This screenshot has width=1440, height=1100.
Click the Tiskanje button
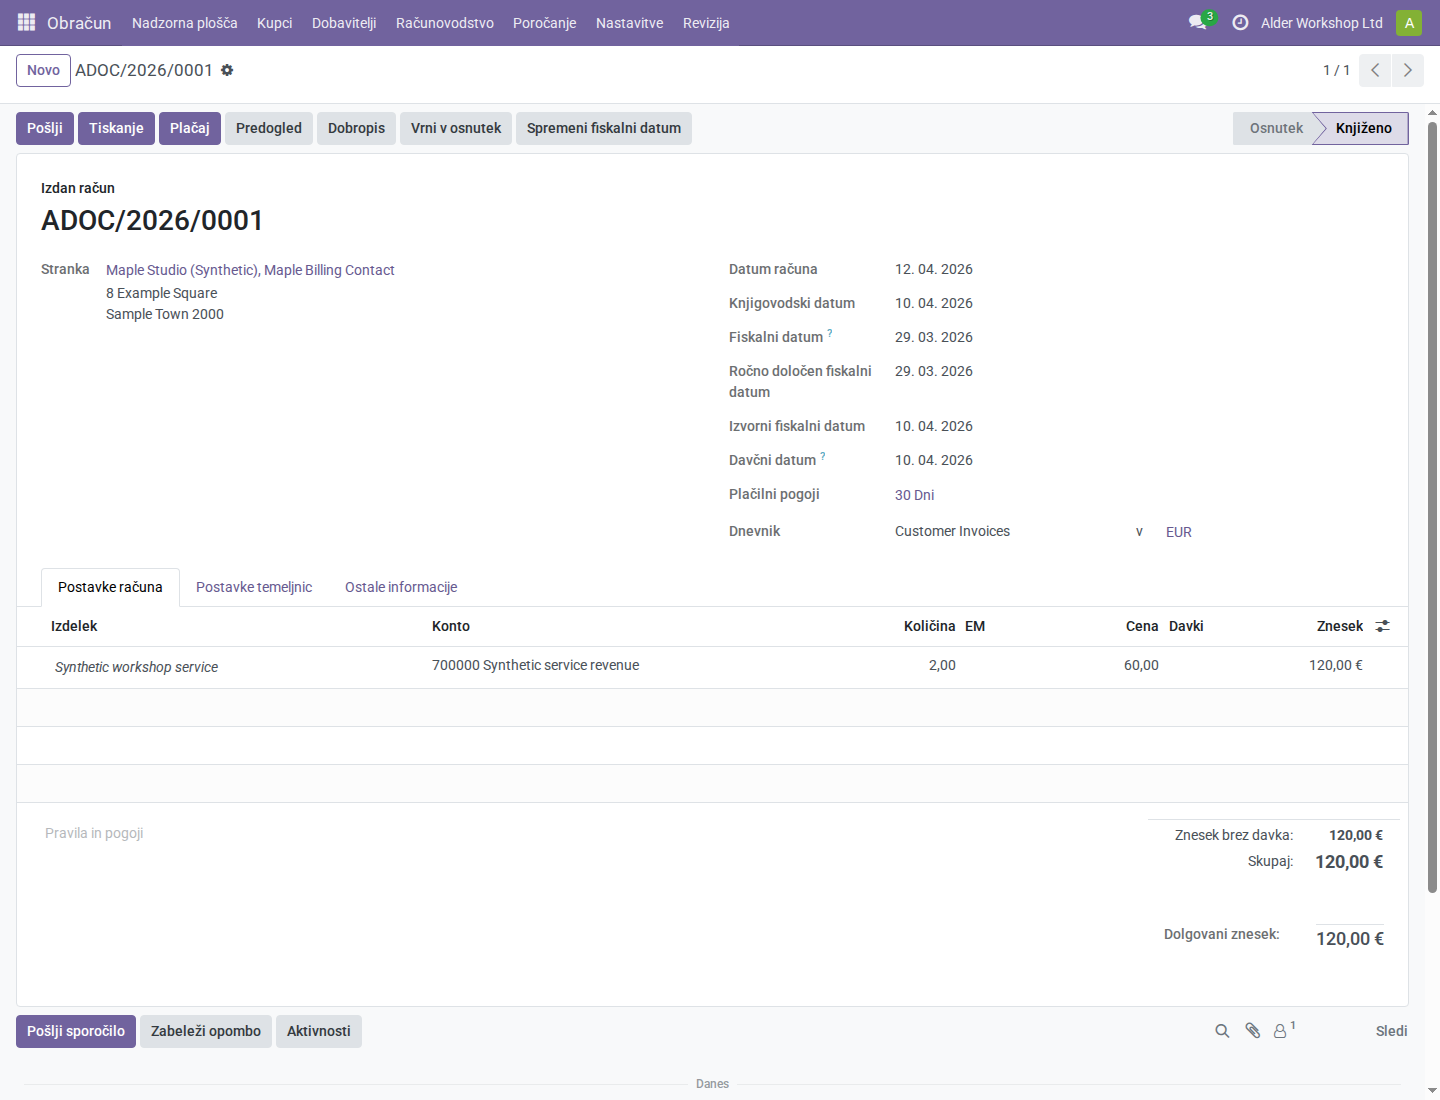[116, 128]
